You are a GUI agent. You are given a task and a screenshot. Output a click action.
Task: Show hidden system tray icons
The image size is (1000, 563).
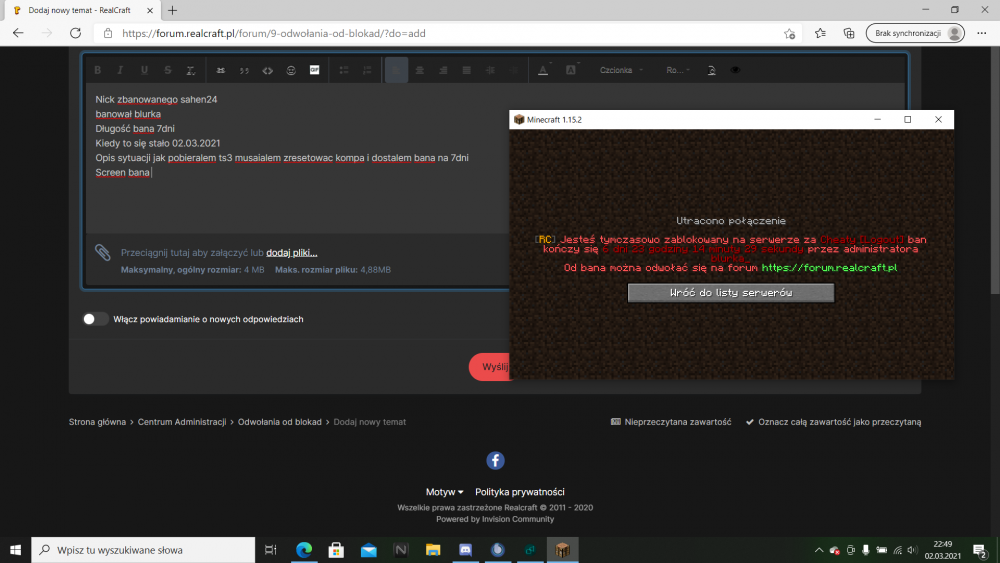tap(819, 550)
